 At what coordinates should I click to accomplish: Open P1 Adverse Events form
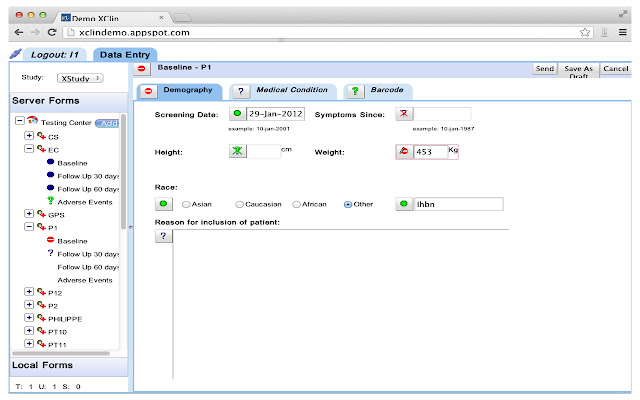(x=85, y=280)
